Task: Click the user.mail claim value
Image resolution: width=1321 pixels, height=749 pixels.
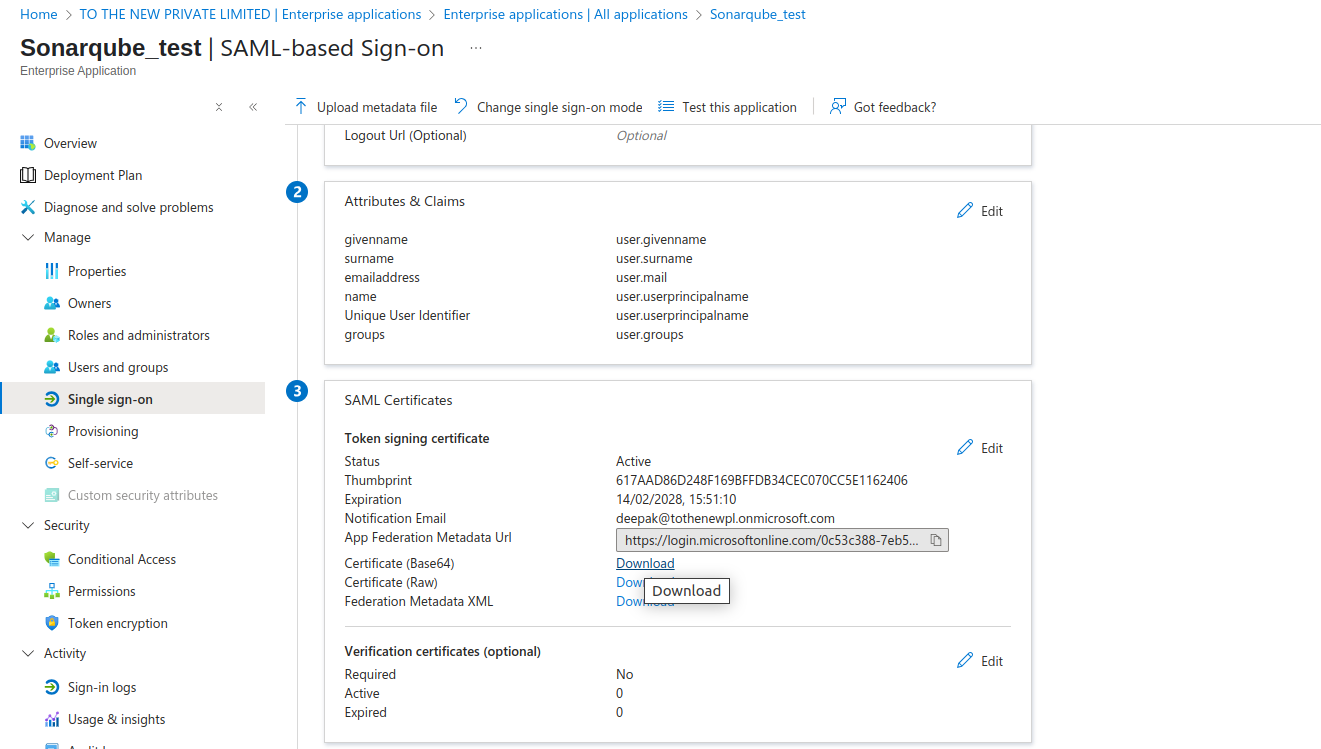Action: (x=641, y=277)
